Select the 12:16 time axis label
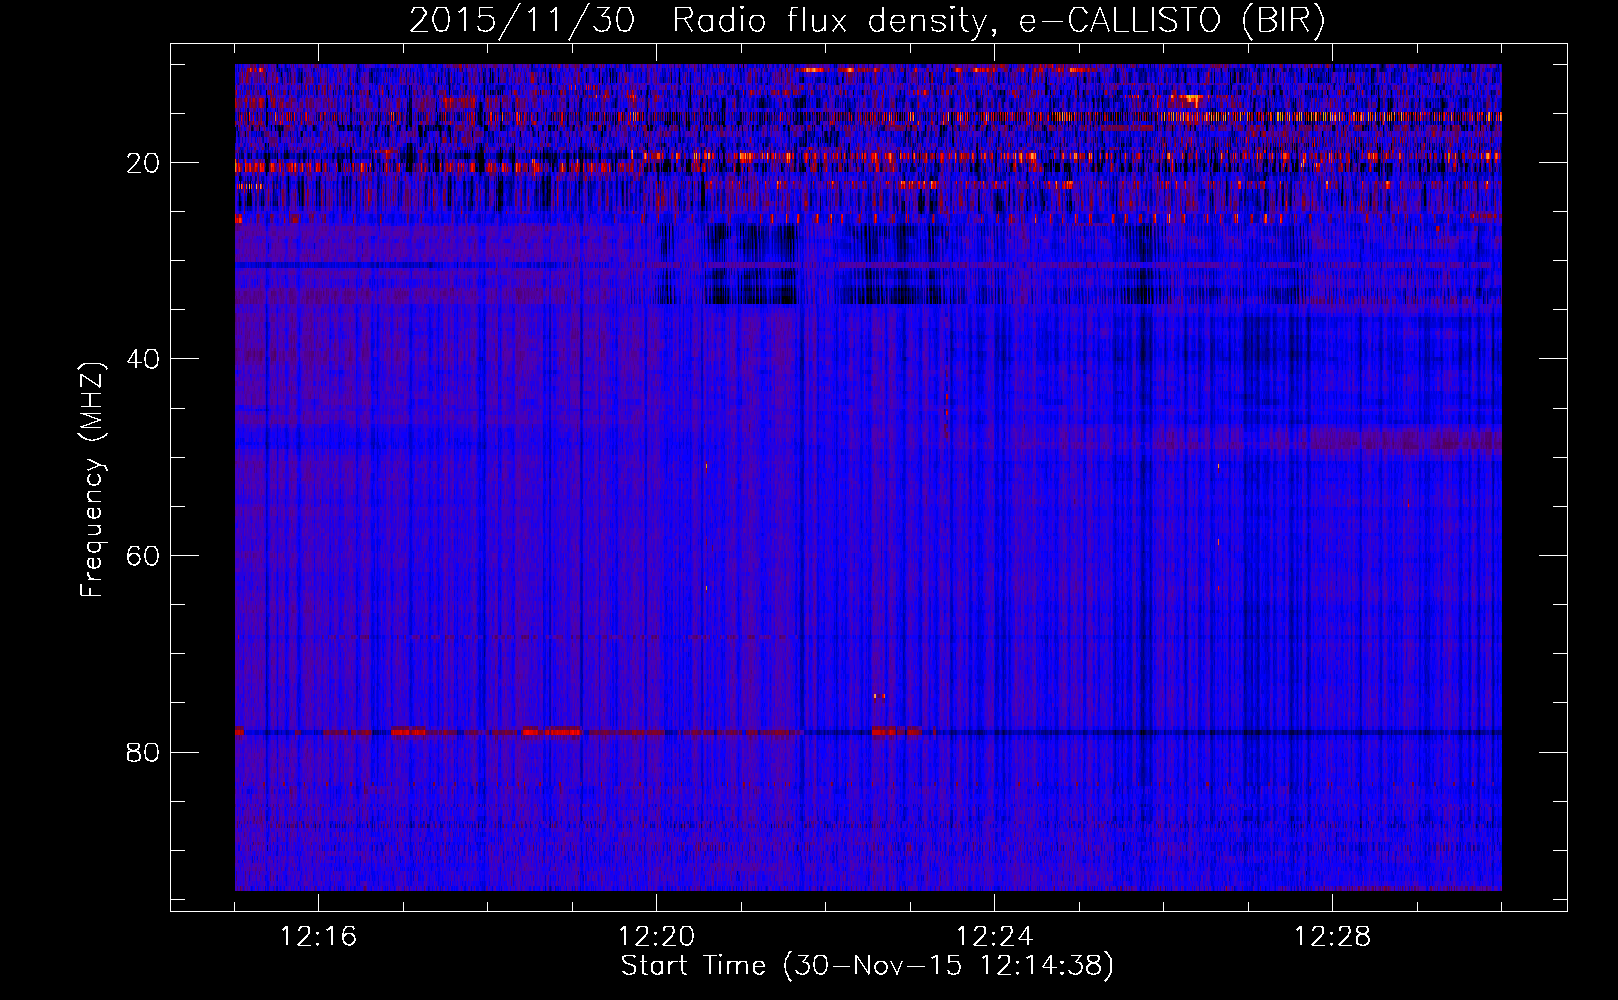 319,937
